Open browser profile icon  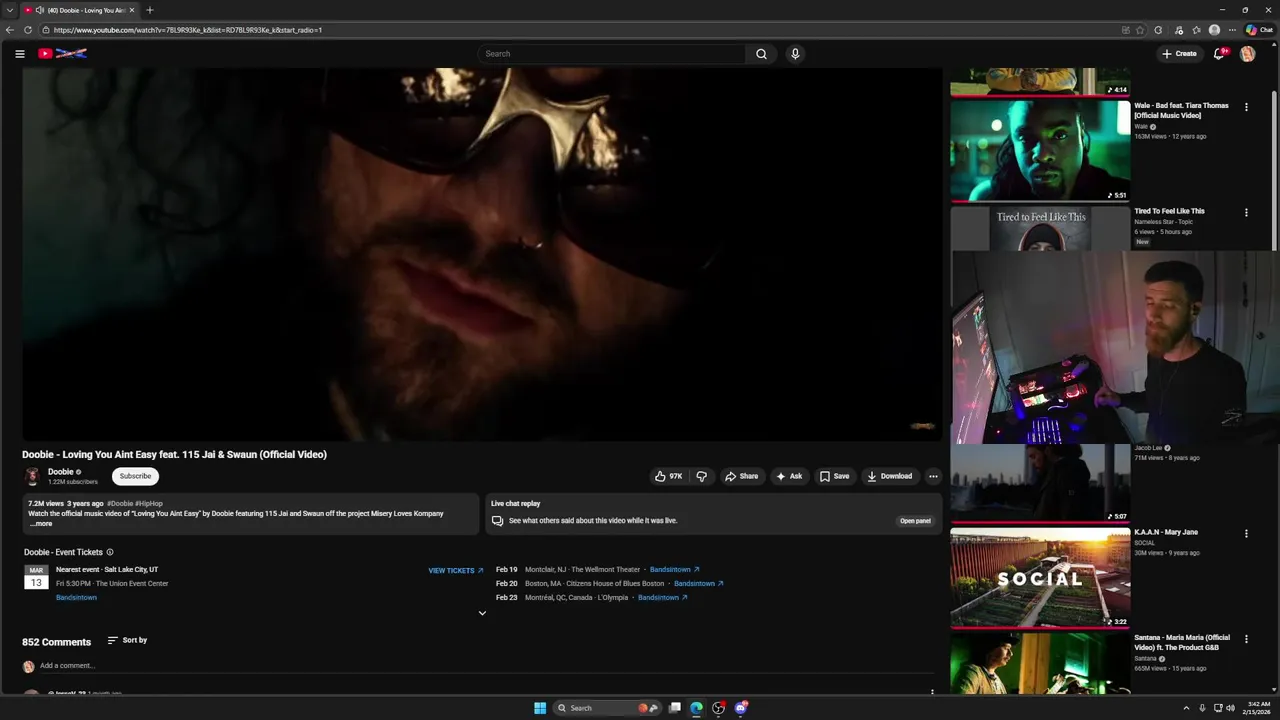click(x=1214, y=30)
